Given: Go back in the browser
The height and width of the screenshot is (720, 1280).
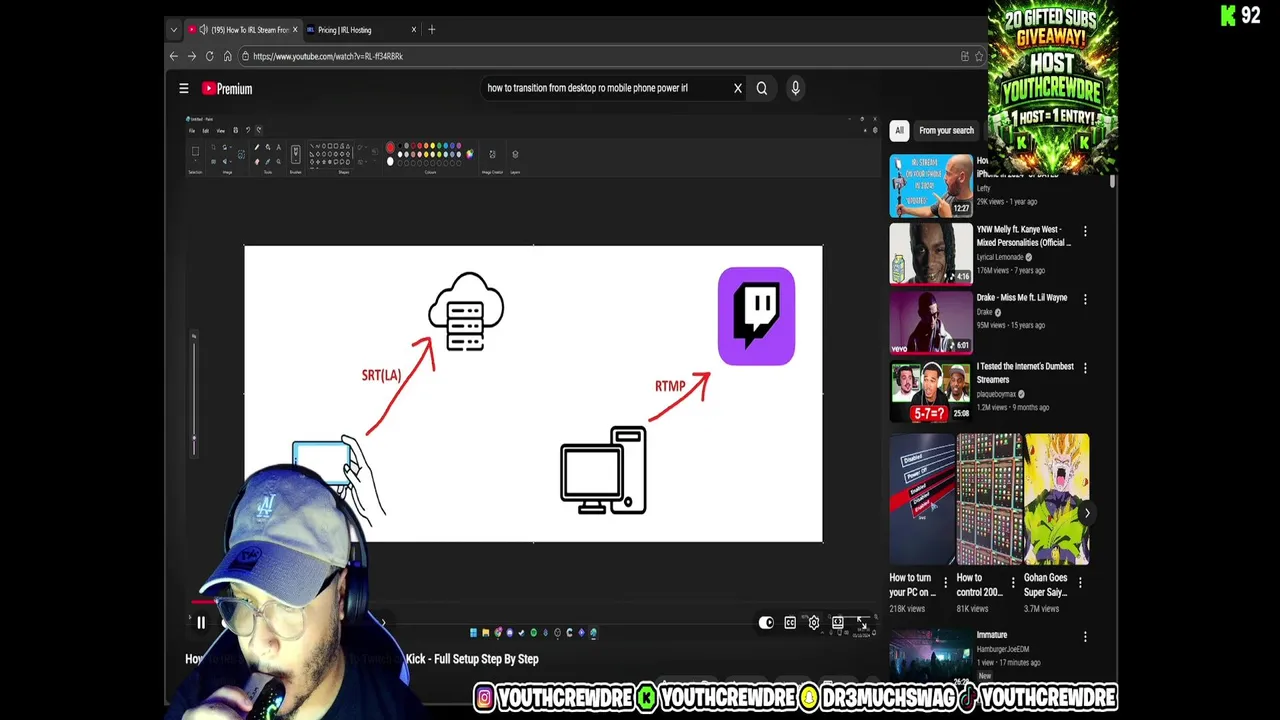Looking at the screenshot, I should (x=174, y=56).
